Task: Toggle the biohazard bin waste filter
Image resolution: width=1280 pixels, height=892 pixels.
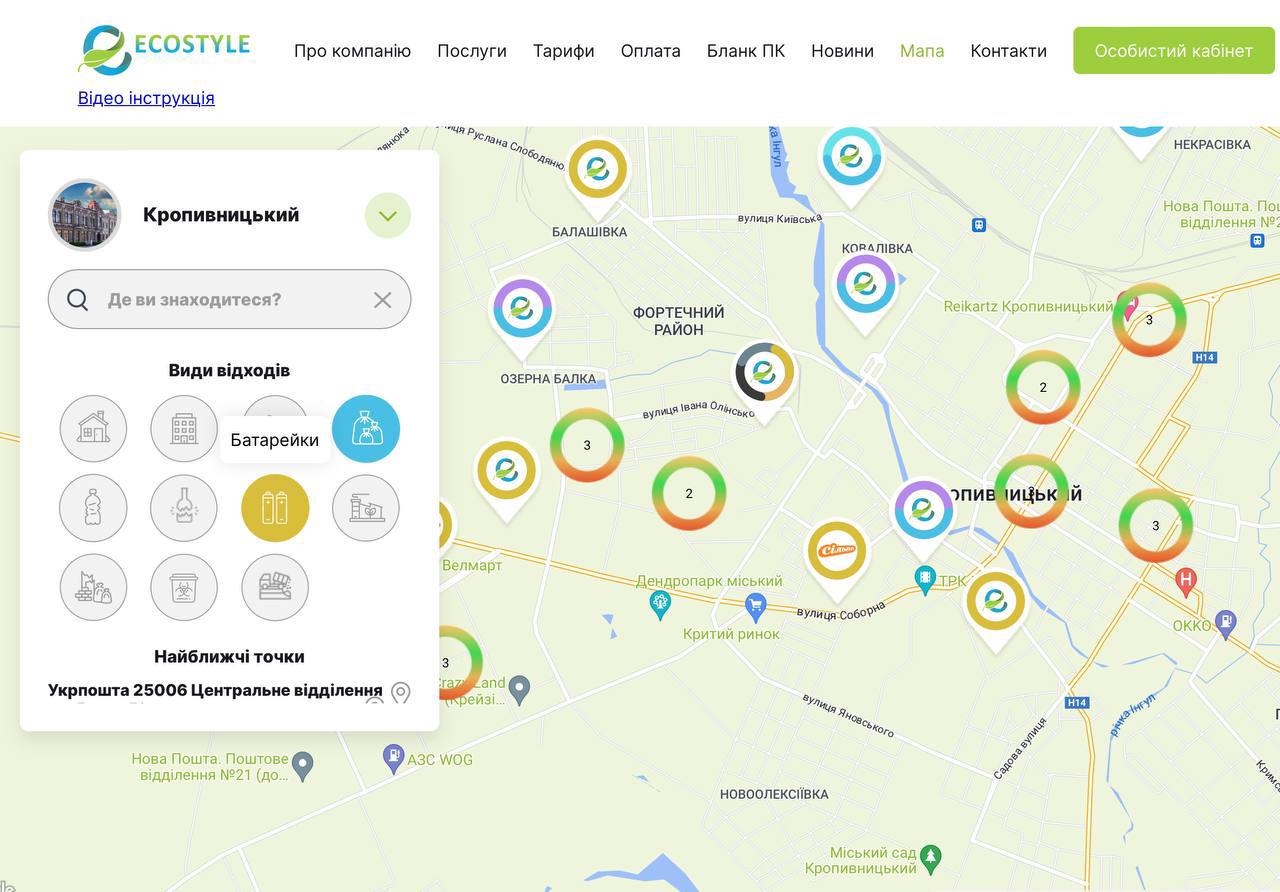Action: pos(184,587)
